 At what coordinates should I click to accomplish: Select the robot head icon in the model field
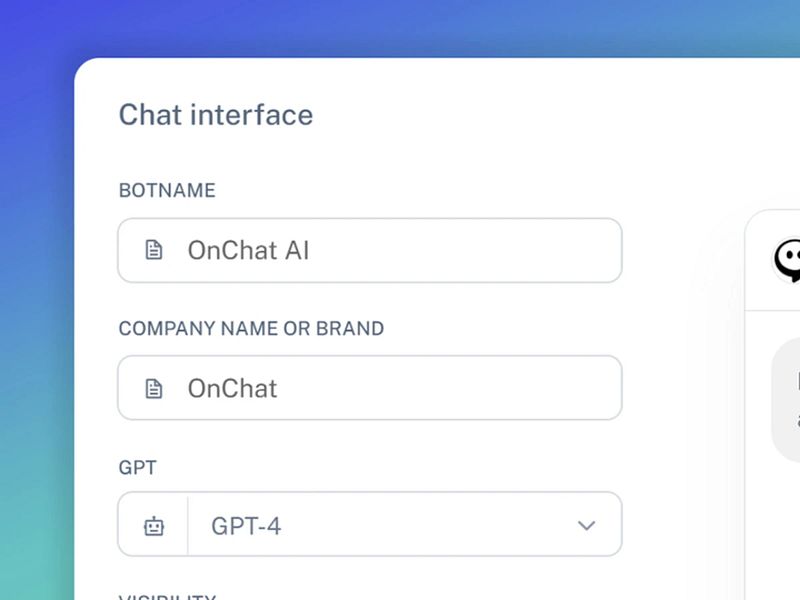click(153, 524)
